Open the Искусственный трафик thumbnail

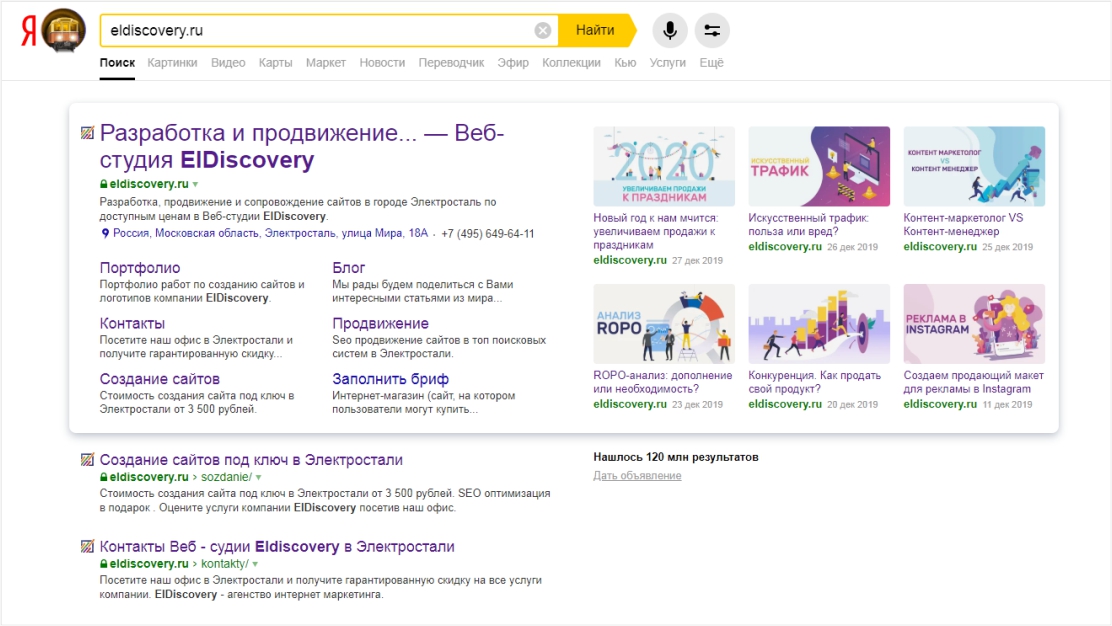click(x=819, y=166)
